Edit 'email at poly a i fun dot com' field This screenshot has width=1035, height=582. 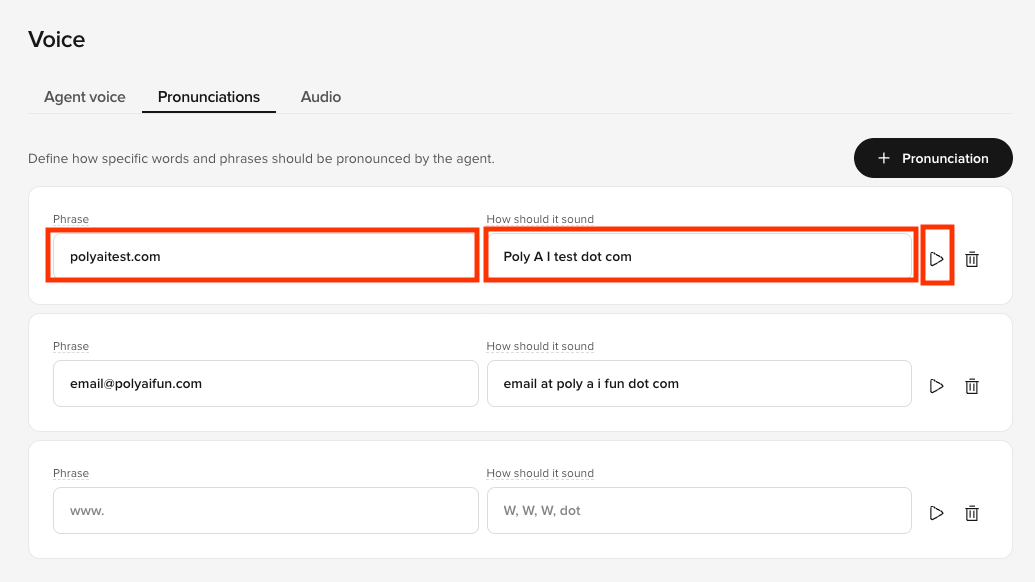tap(699, 383)
